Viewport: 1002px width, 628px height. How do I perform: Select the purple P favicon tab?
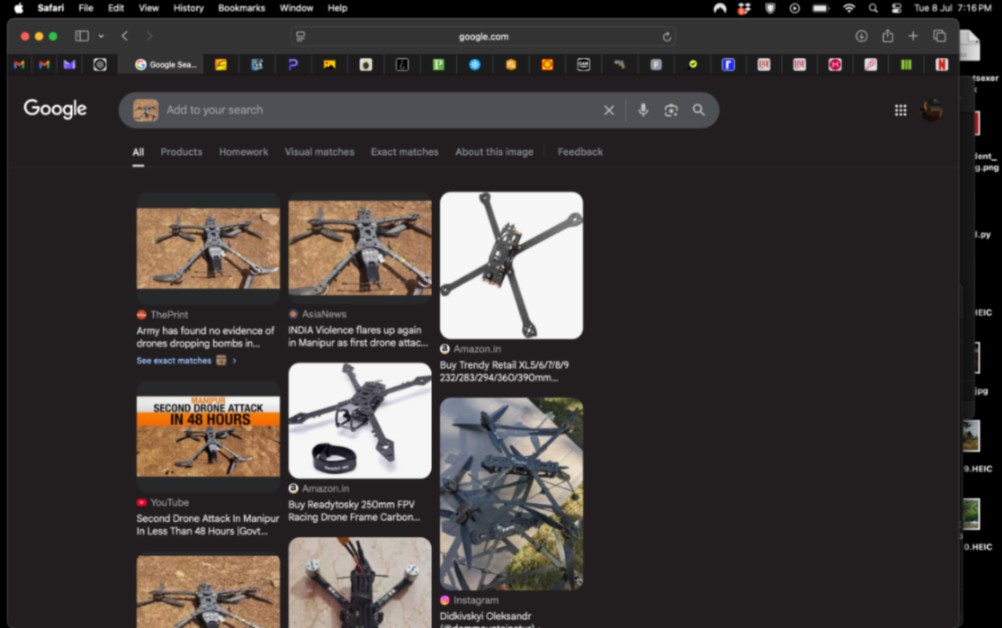pos(293,65)
